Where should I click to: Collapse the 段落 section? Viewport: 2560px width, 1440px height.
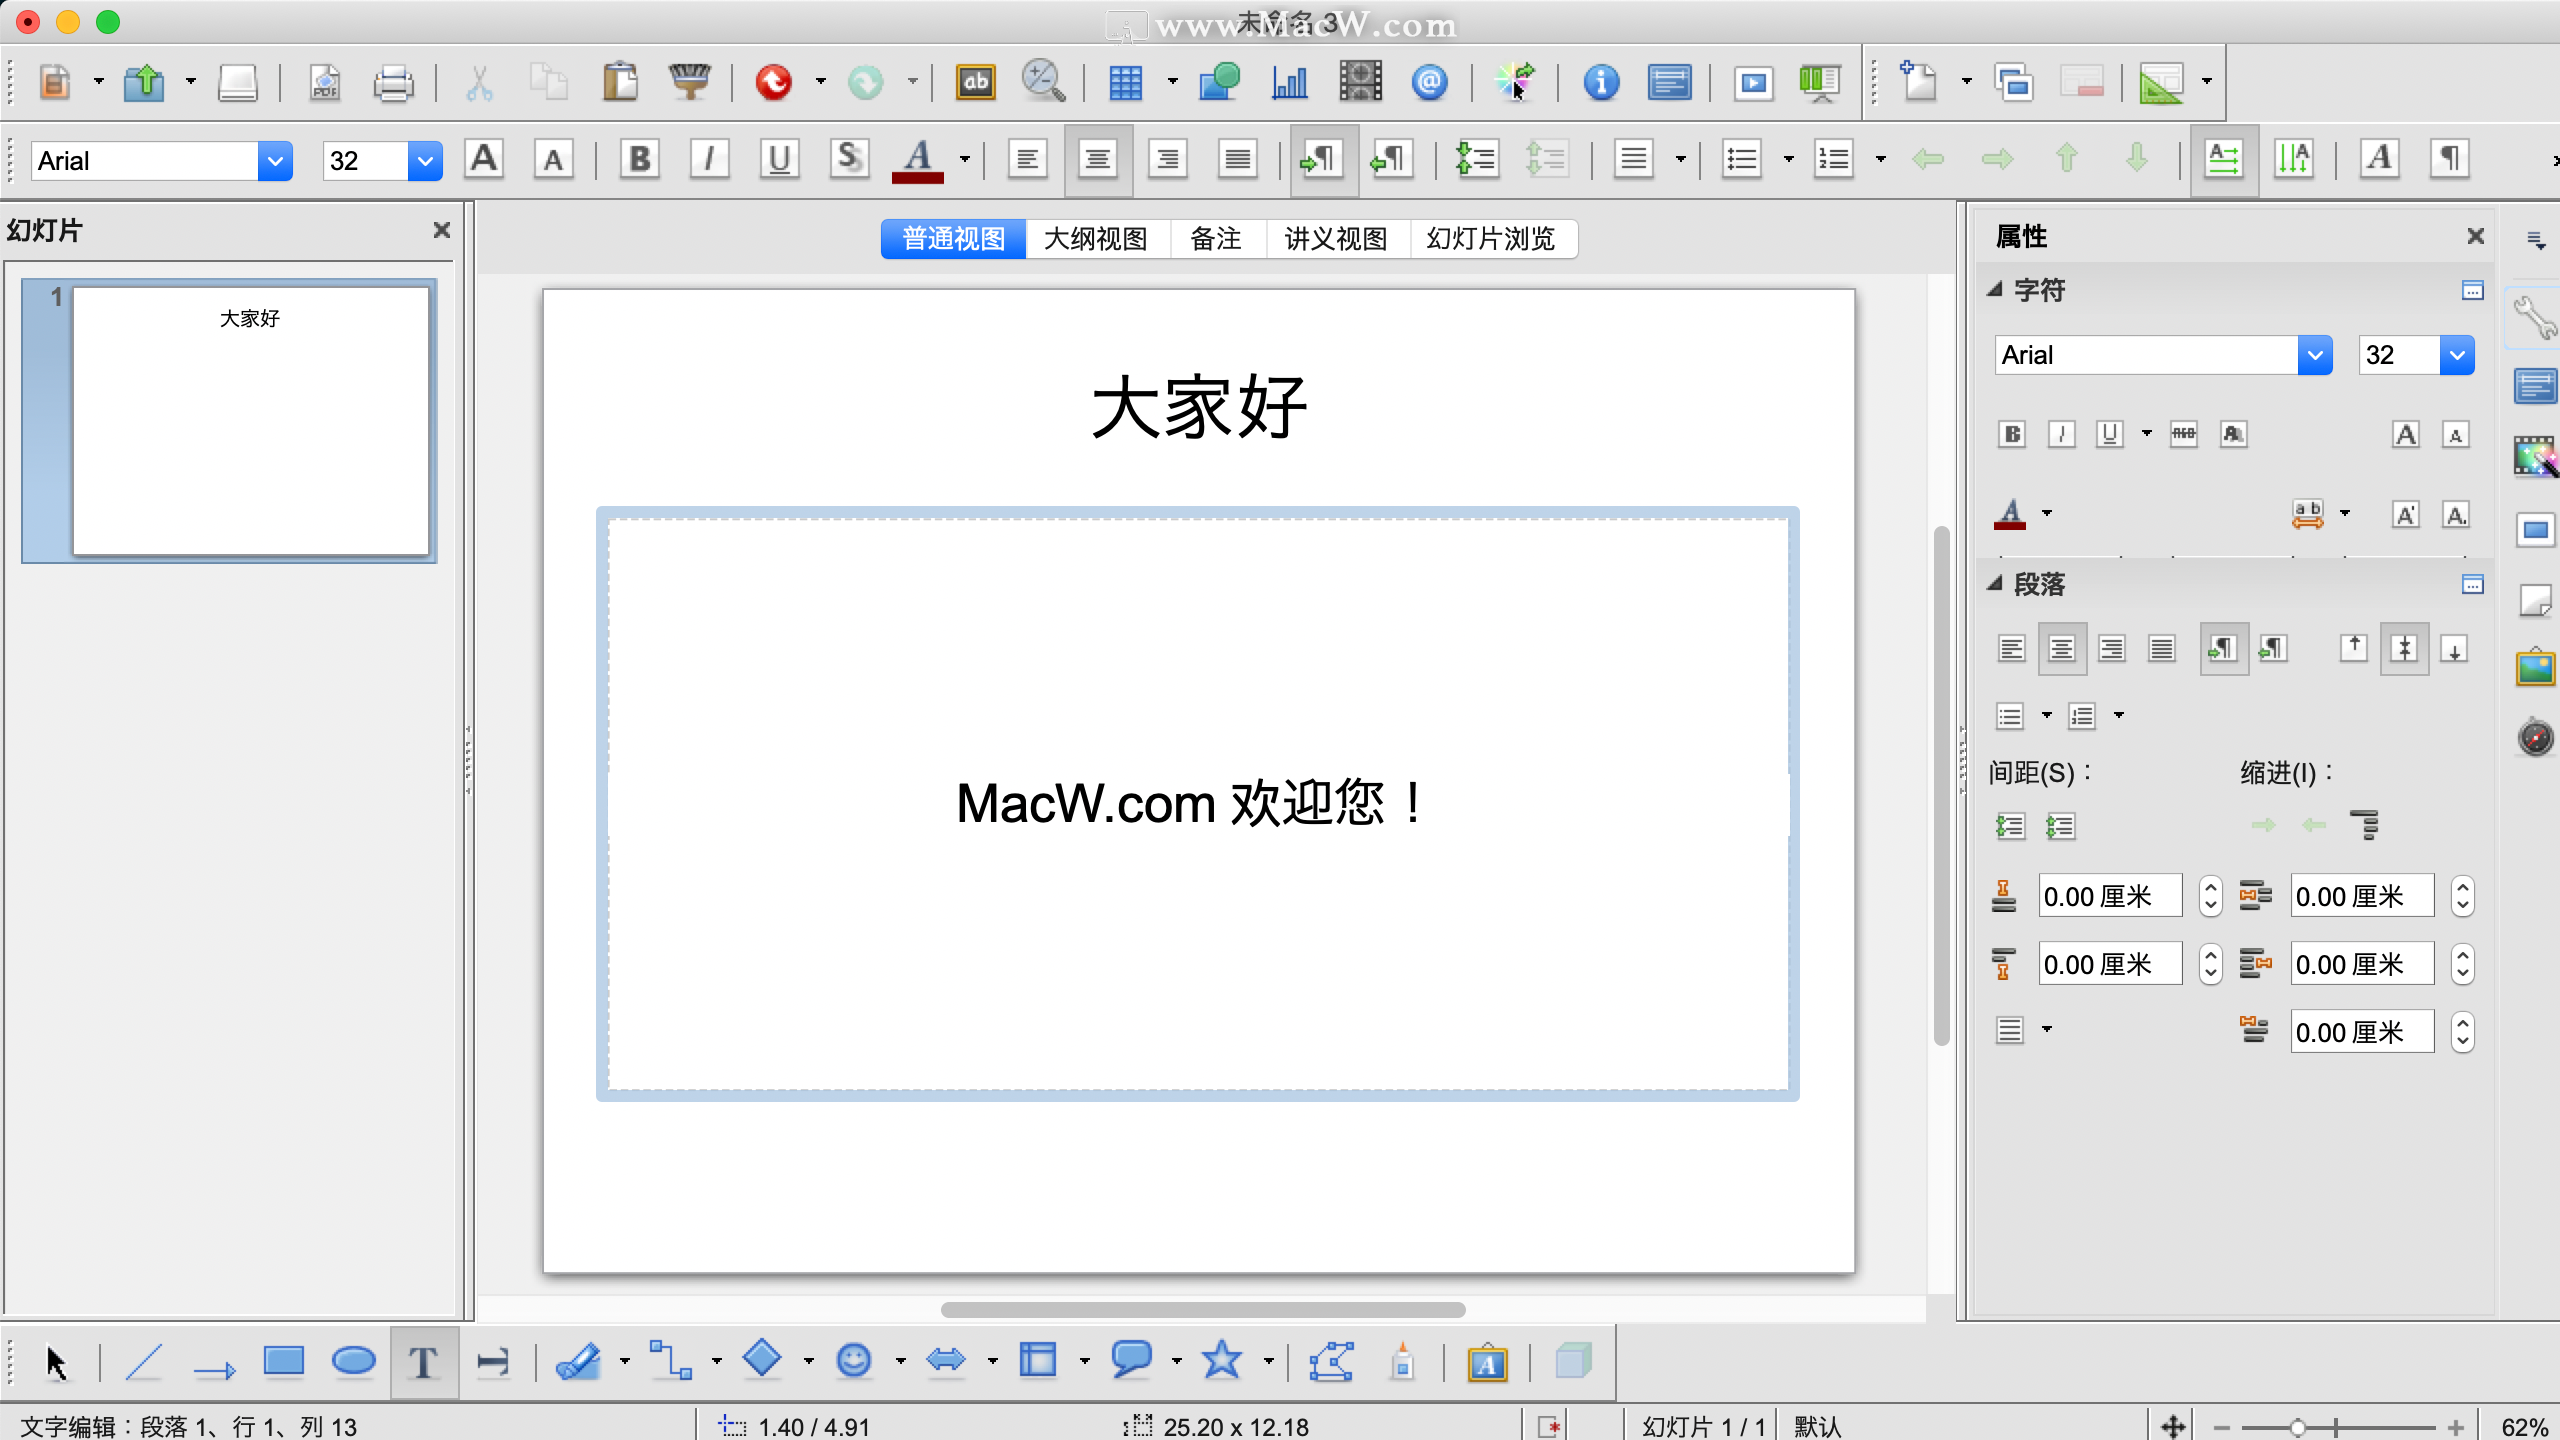click(1994, 584)
